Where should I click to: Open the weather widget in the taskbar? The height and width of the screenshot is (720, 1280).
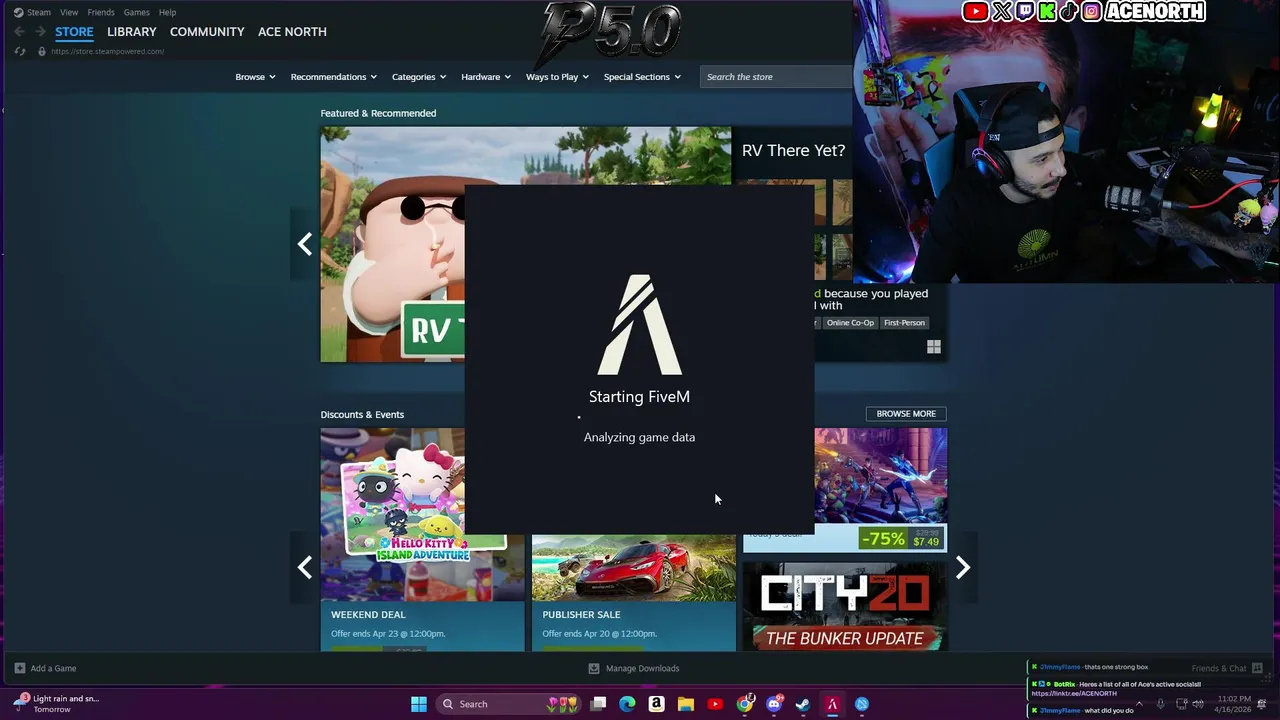[x=56, y=704]
